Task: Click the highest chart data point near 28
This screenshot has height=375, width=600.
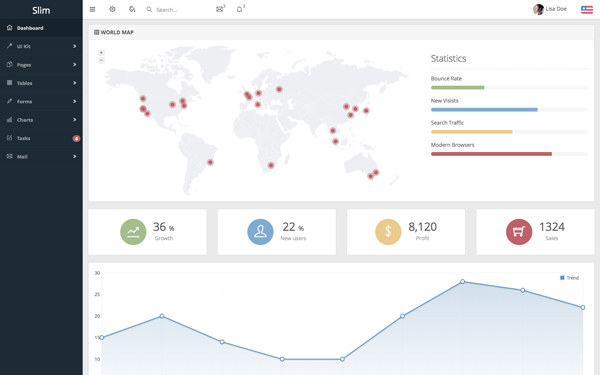Action: tap(463, 282)
